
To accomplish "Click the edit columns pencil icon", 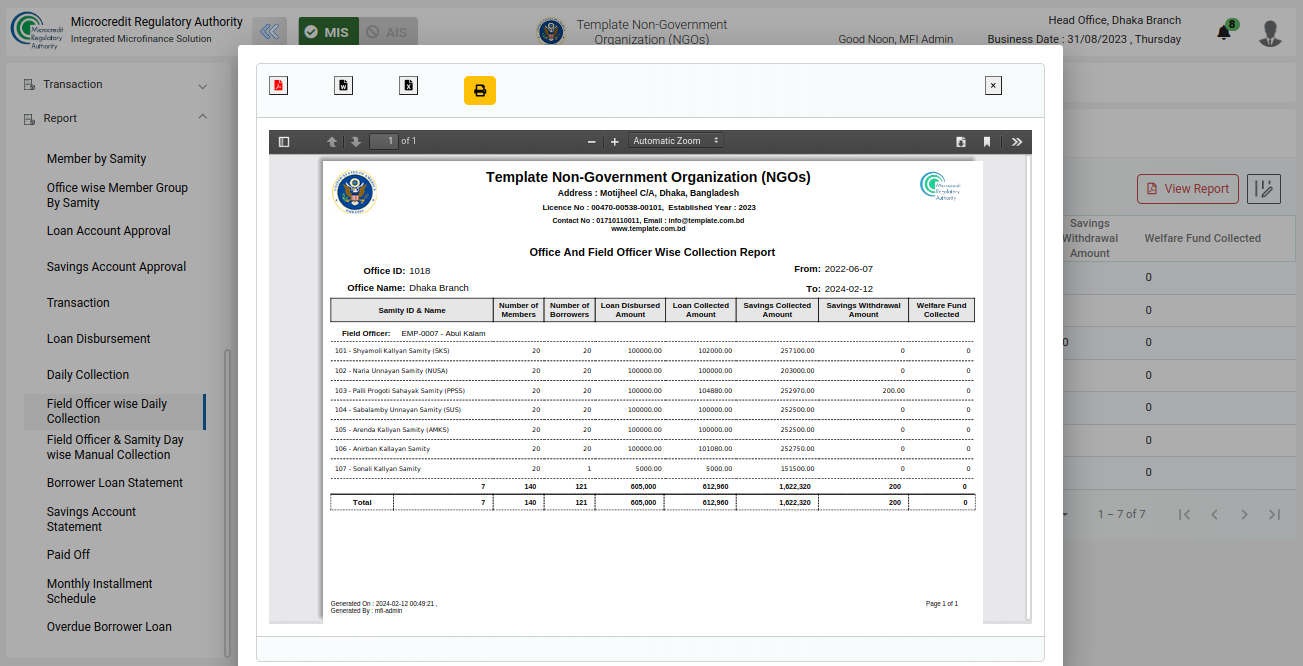I will [1264, 189].
